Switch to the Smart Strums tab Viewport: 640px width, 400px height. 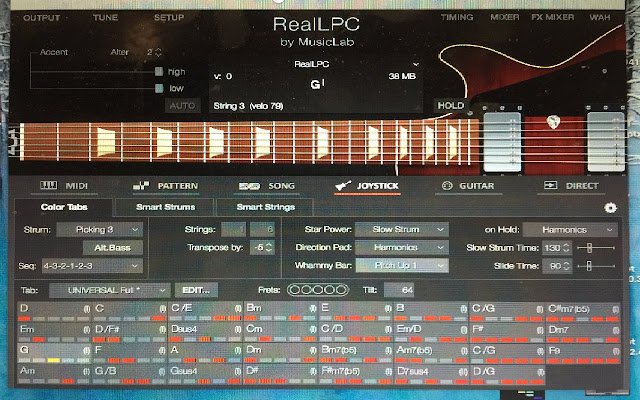[165, 207]
